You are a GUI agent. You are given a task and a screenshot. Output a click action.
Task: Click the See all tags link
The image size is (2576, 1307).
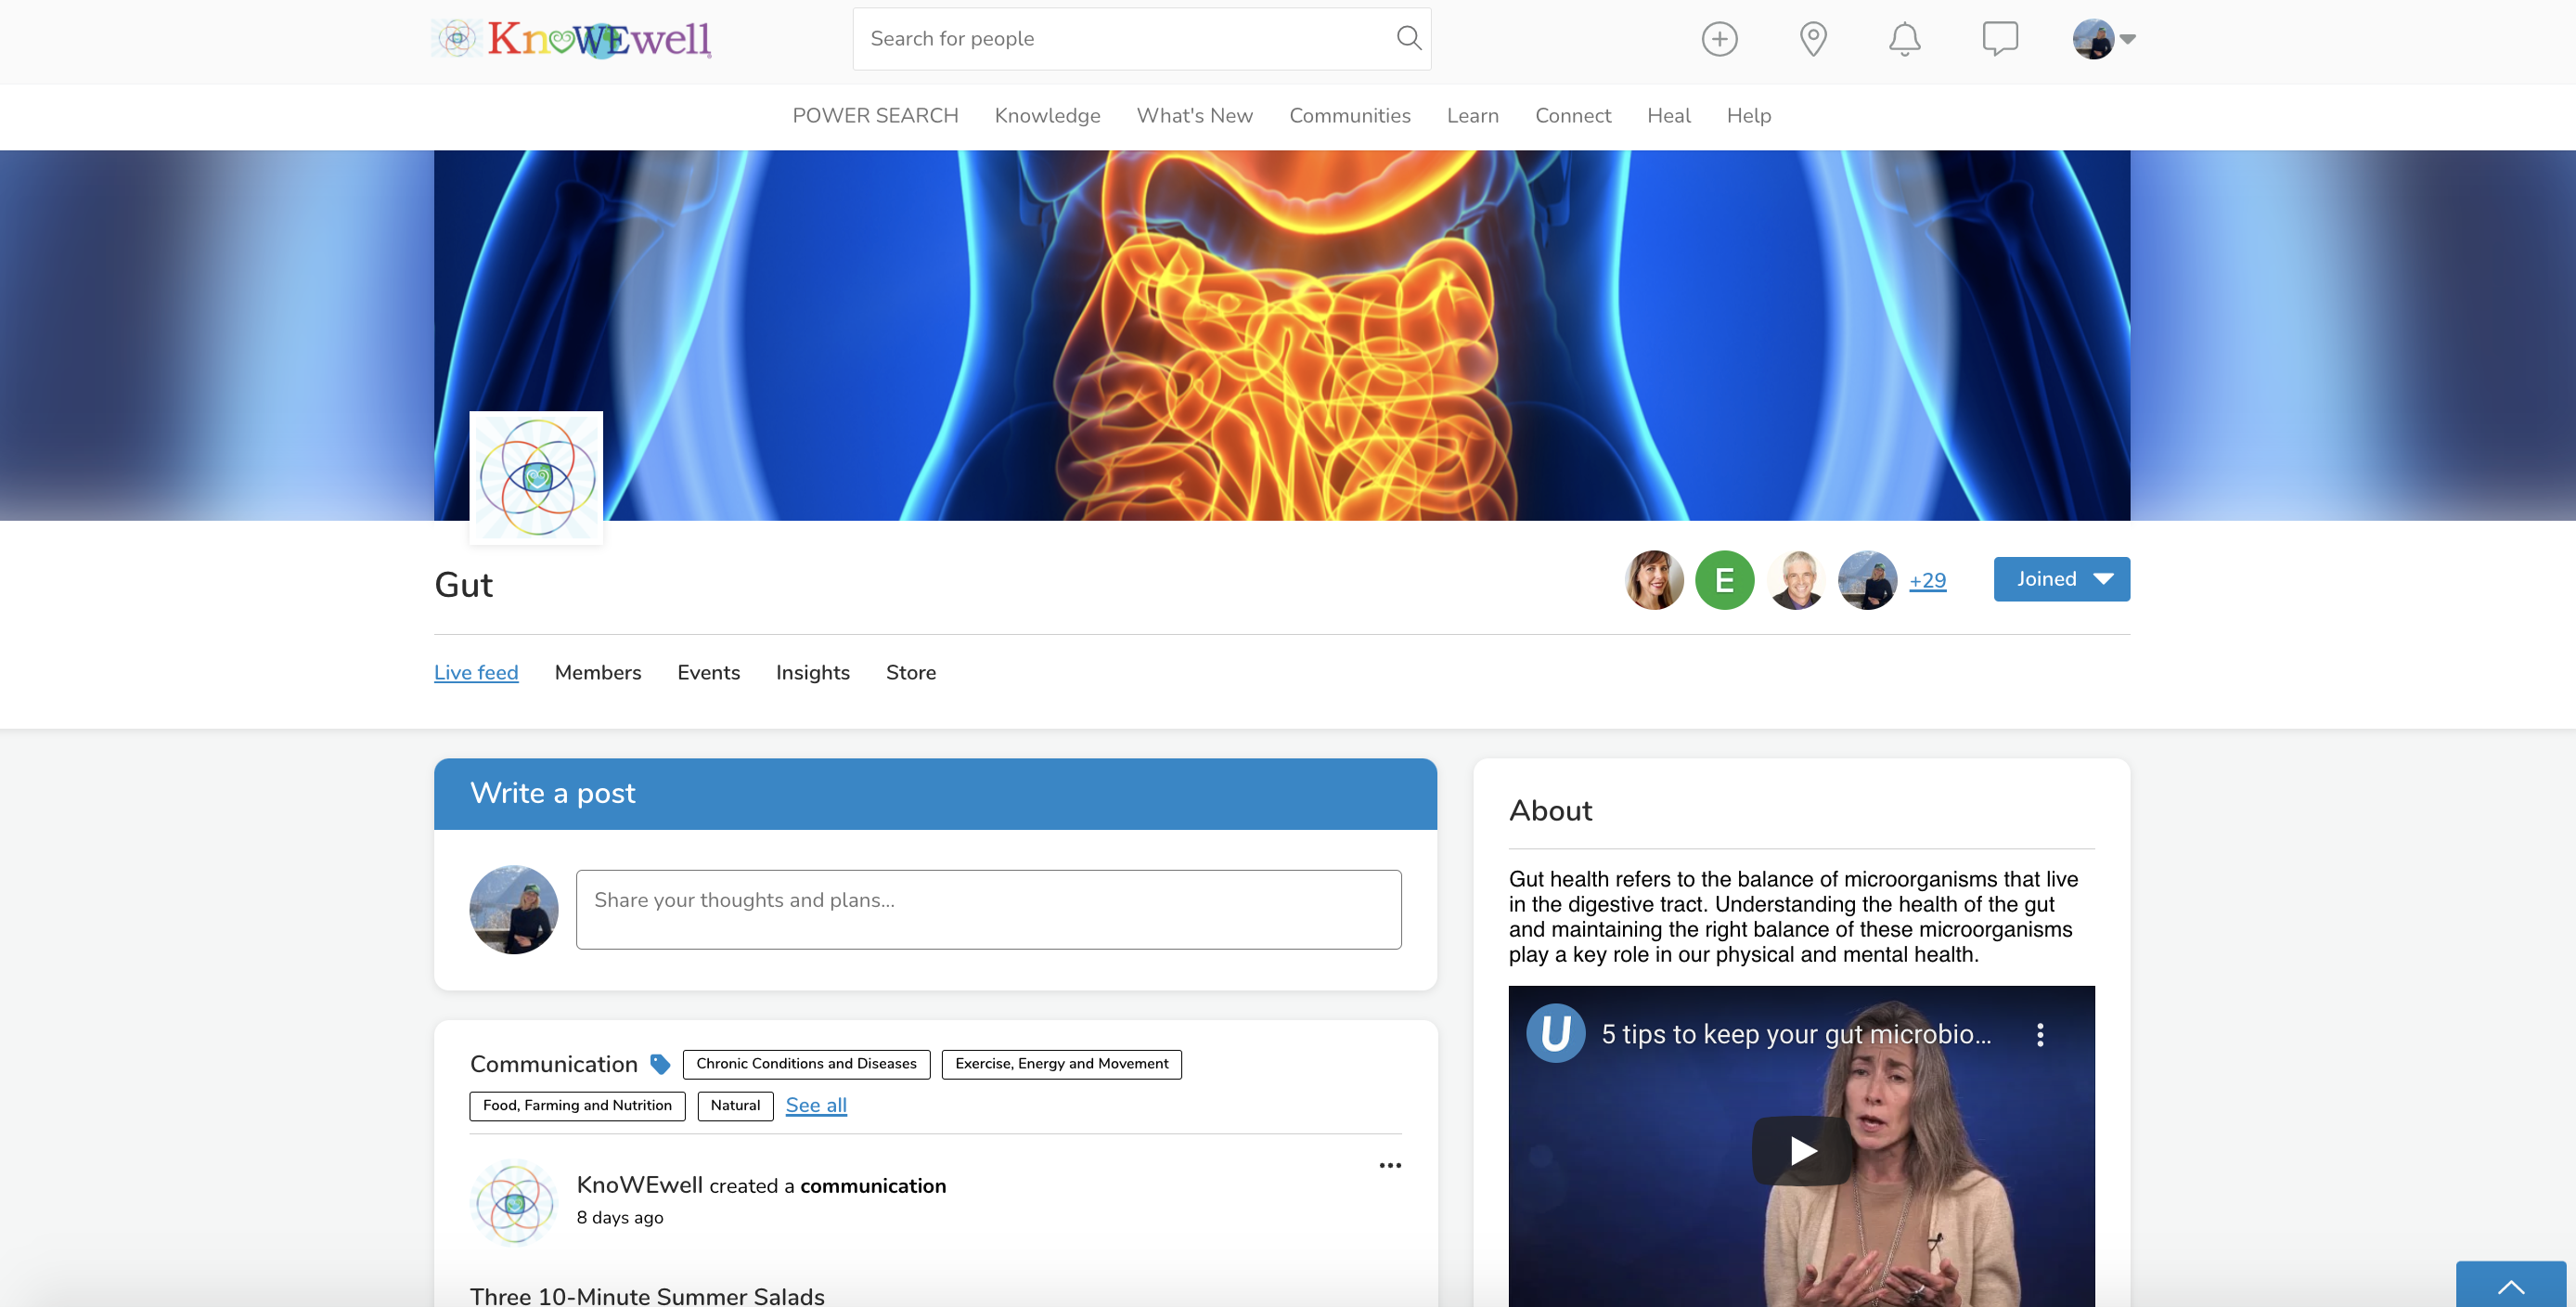816,1106
